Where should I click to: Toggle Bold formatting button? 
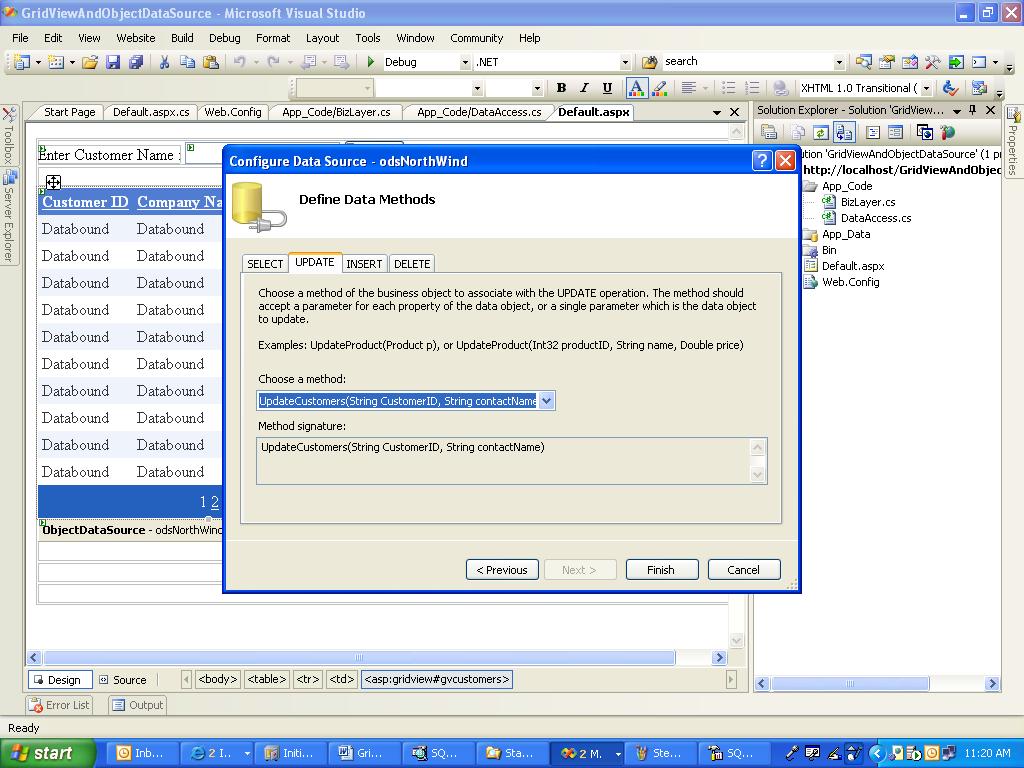(561, 88)
